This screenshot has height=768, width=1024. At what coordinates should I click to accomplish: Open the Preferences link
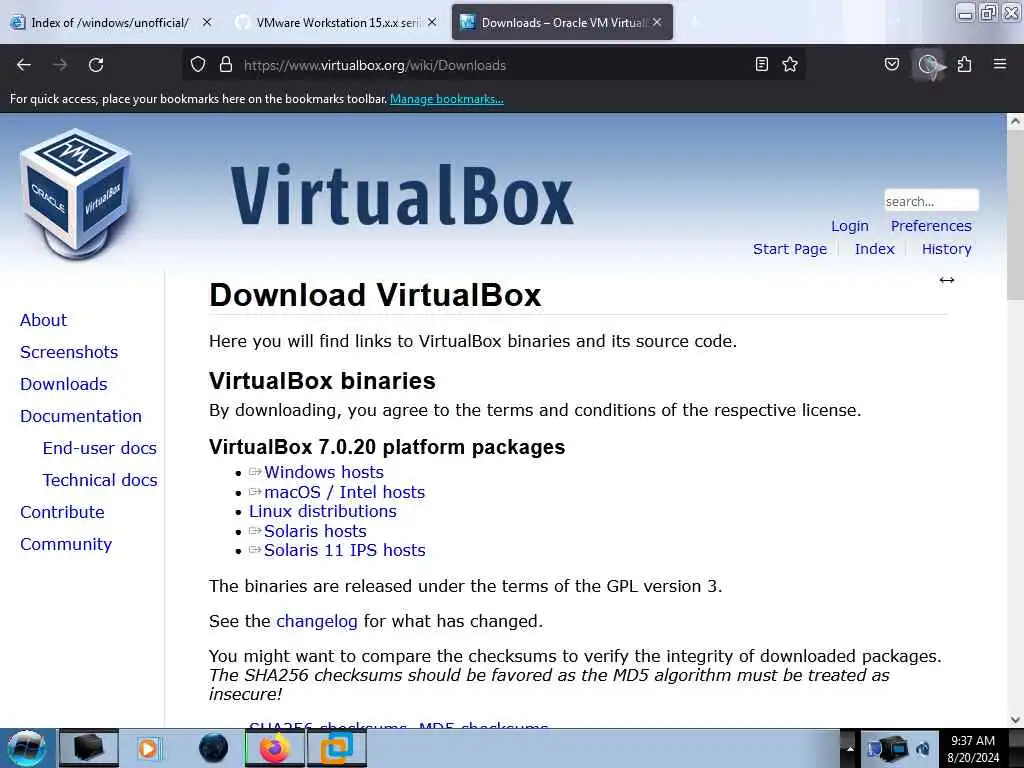[x=931, y=226]
